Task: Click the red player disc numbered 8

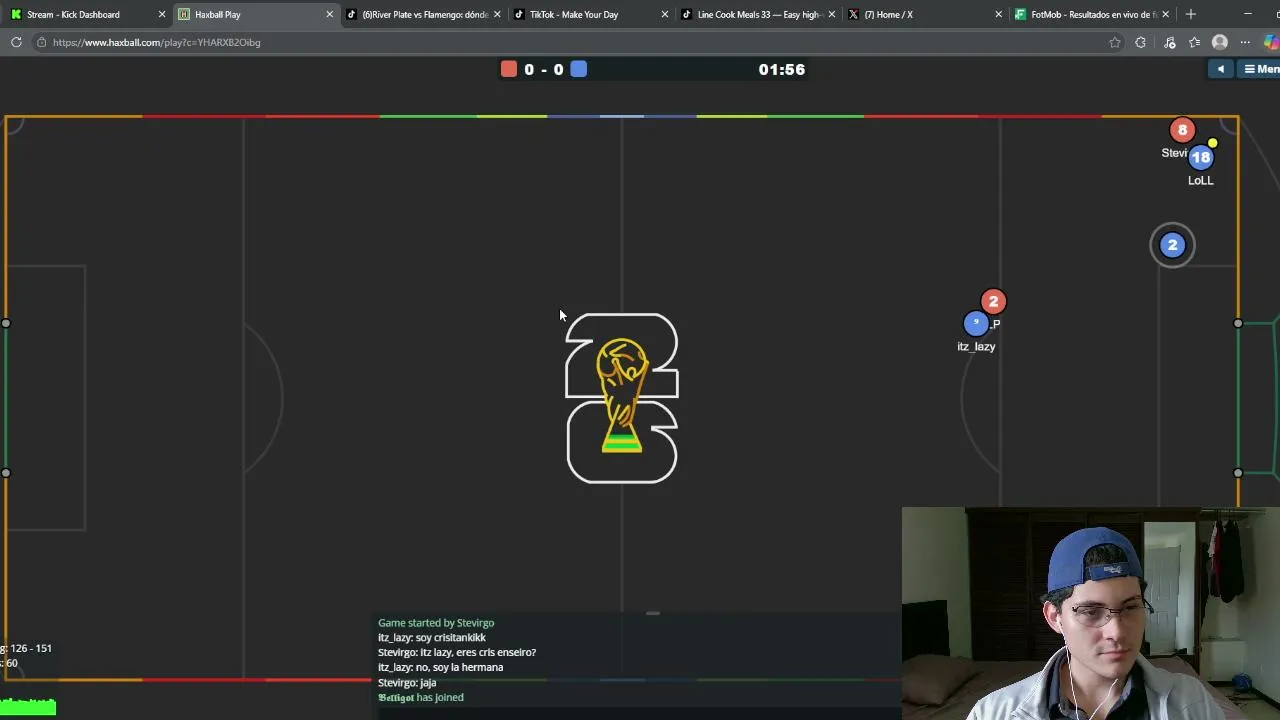Action: click(x=1182, y=130)
